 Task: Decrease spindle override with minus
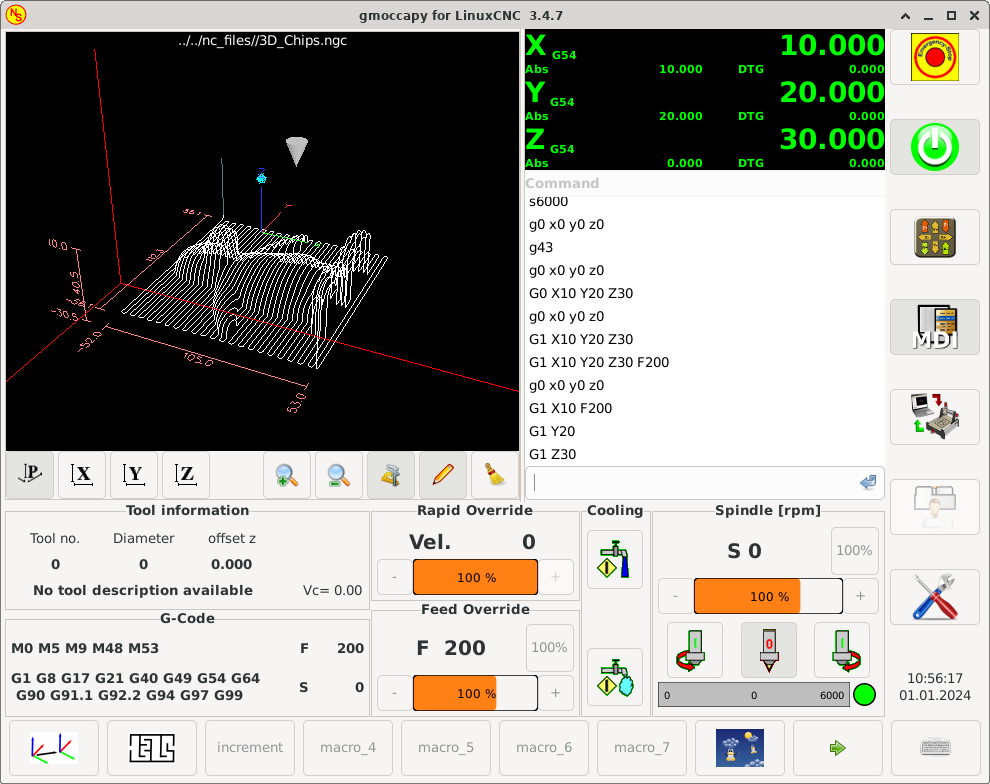click(x=676, y=596)
